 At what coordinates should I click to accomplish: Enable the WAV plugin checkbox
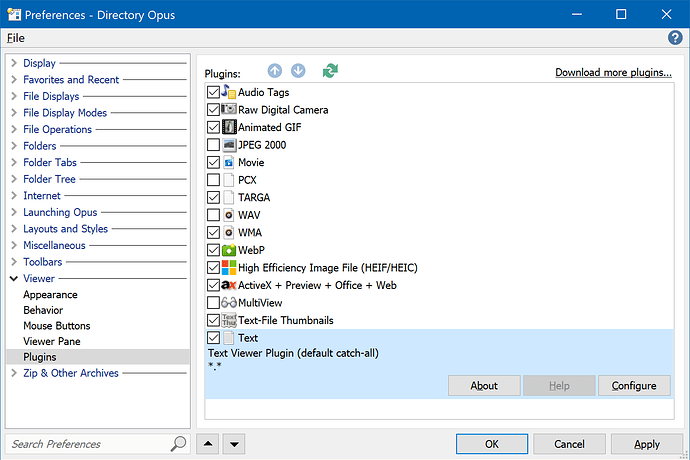tap(213, 215)
